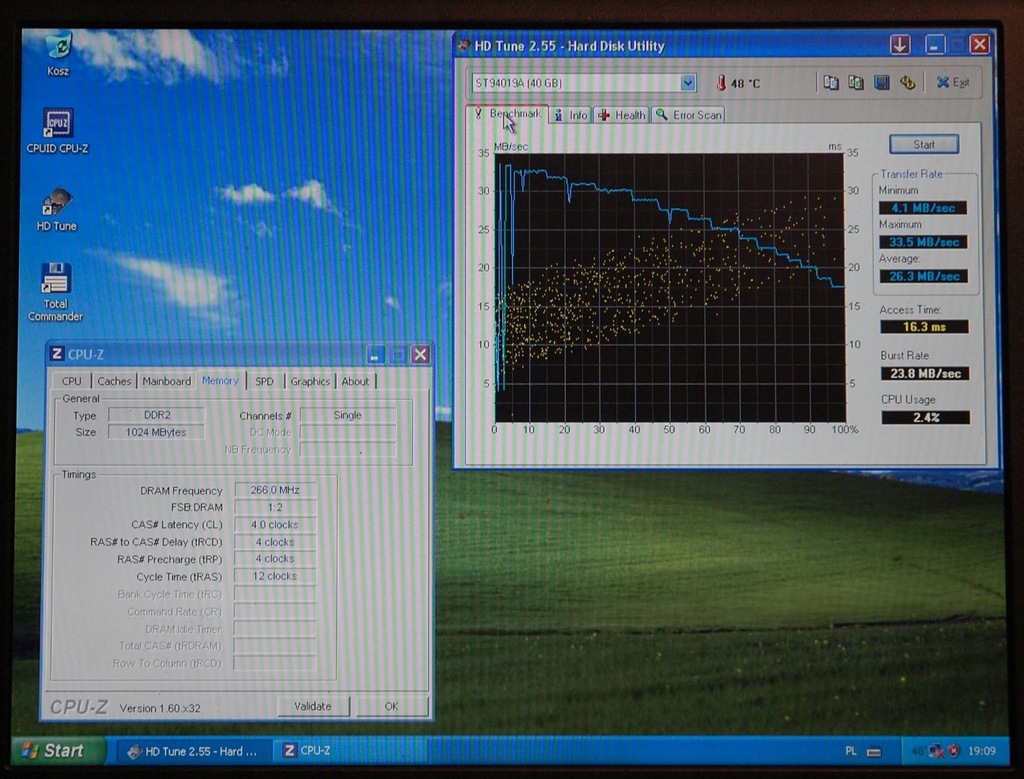Click the benchmark transfer rate graph

[x=670, y=287]
